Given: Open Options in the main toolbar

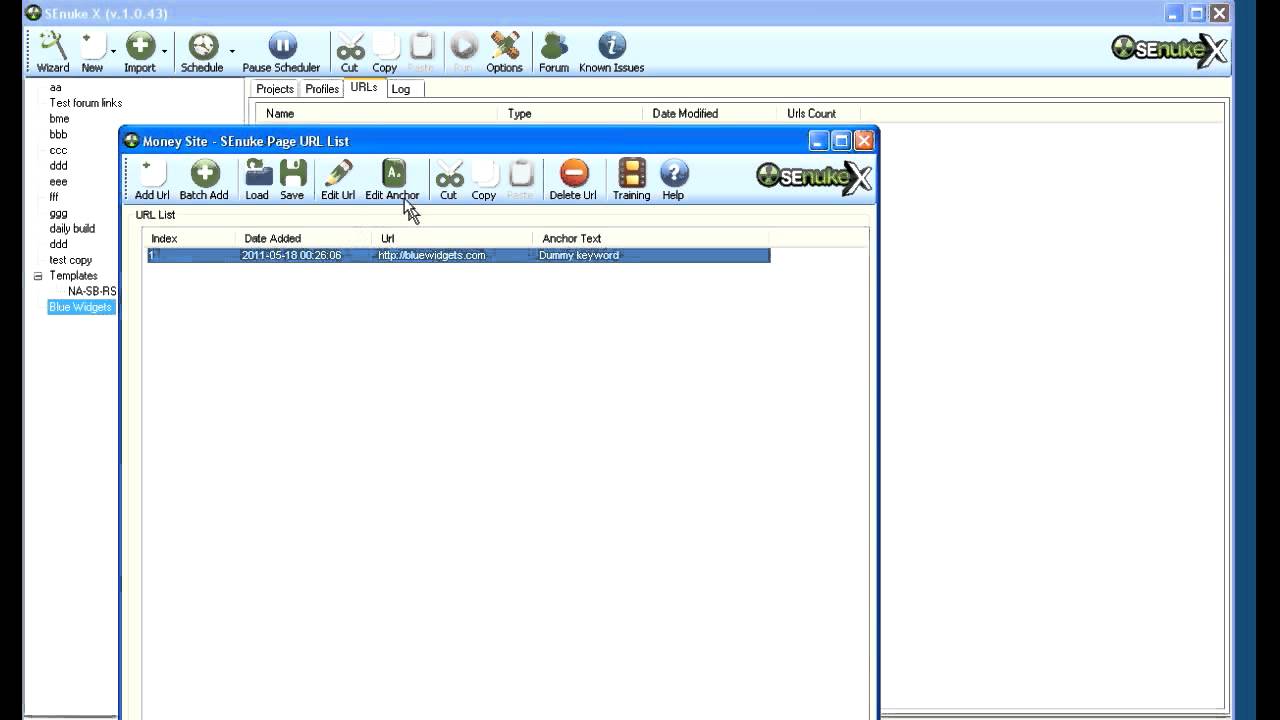Looking at the screenshot, I should tap(504, 52).
